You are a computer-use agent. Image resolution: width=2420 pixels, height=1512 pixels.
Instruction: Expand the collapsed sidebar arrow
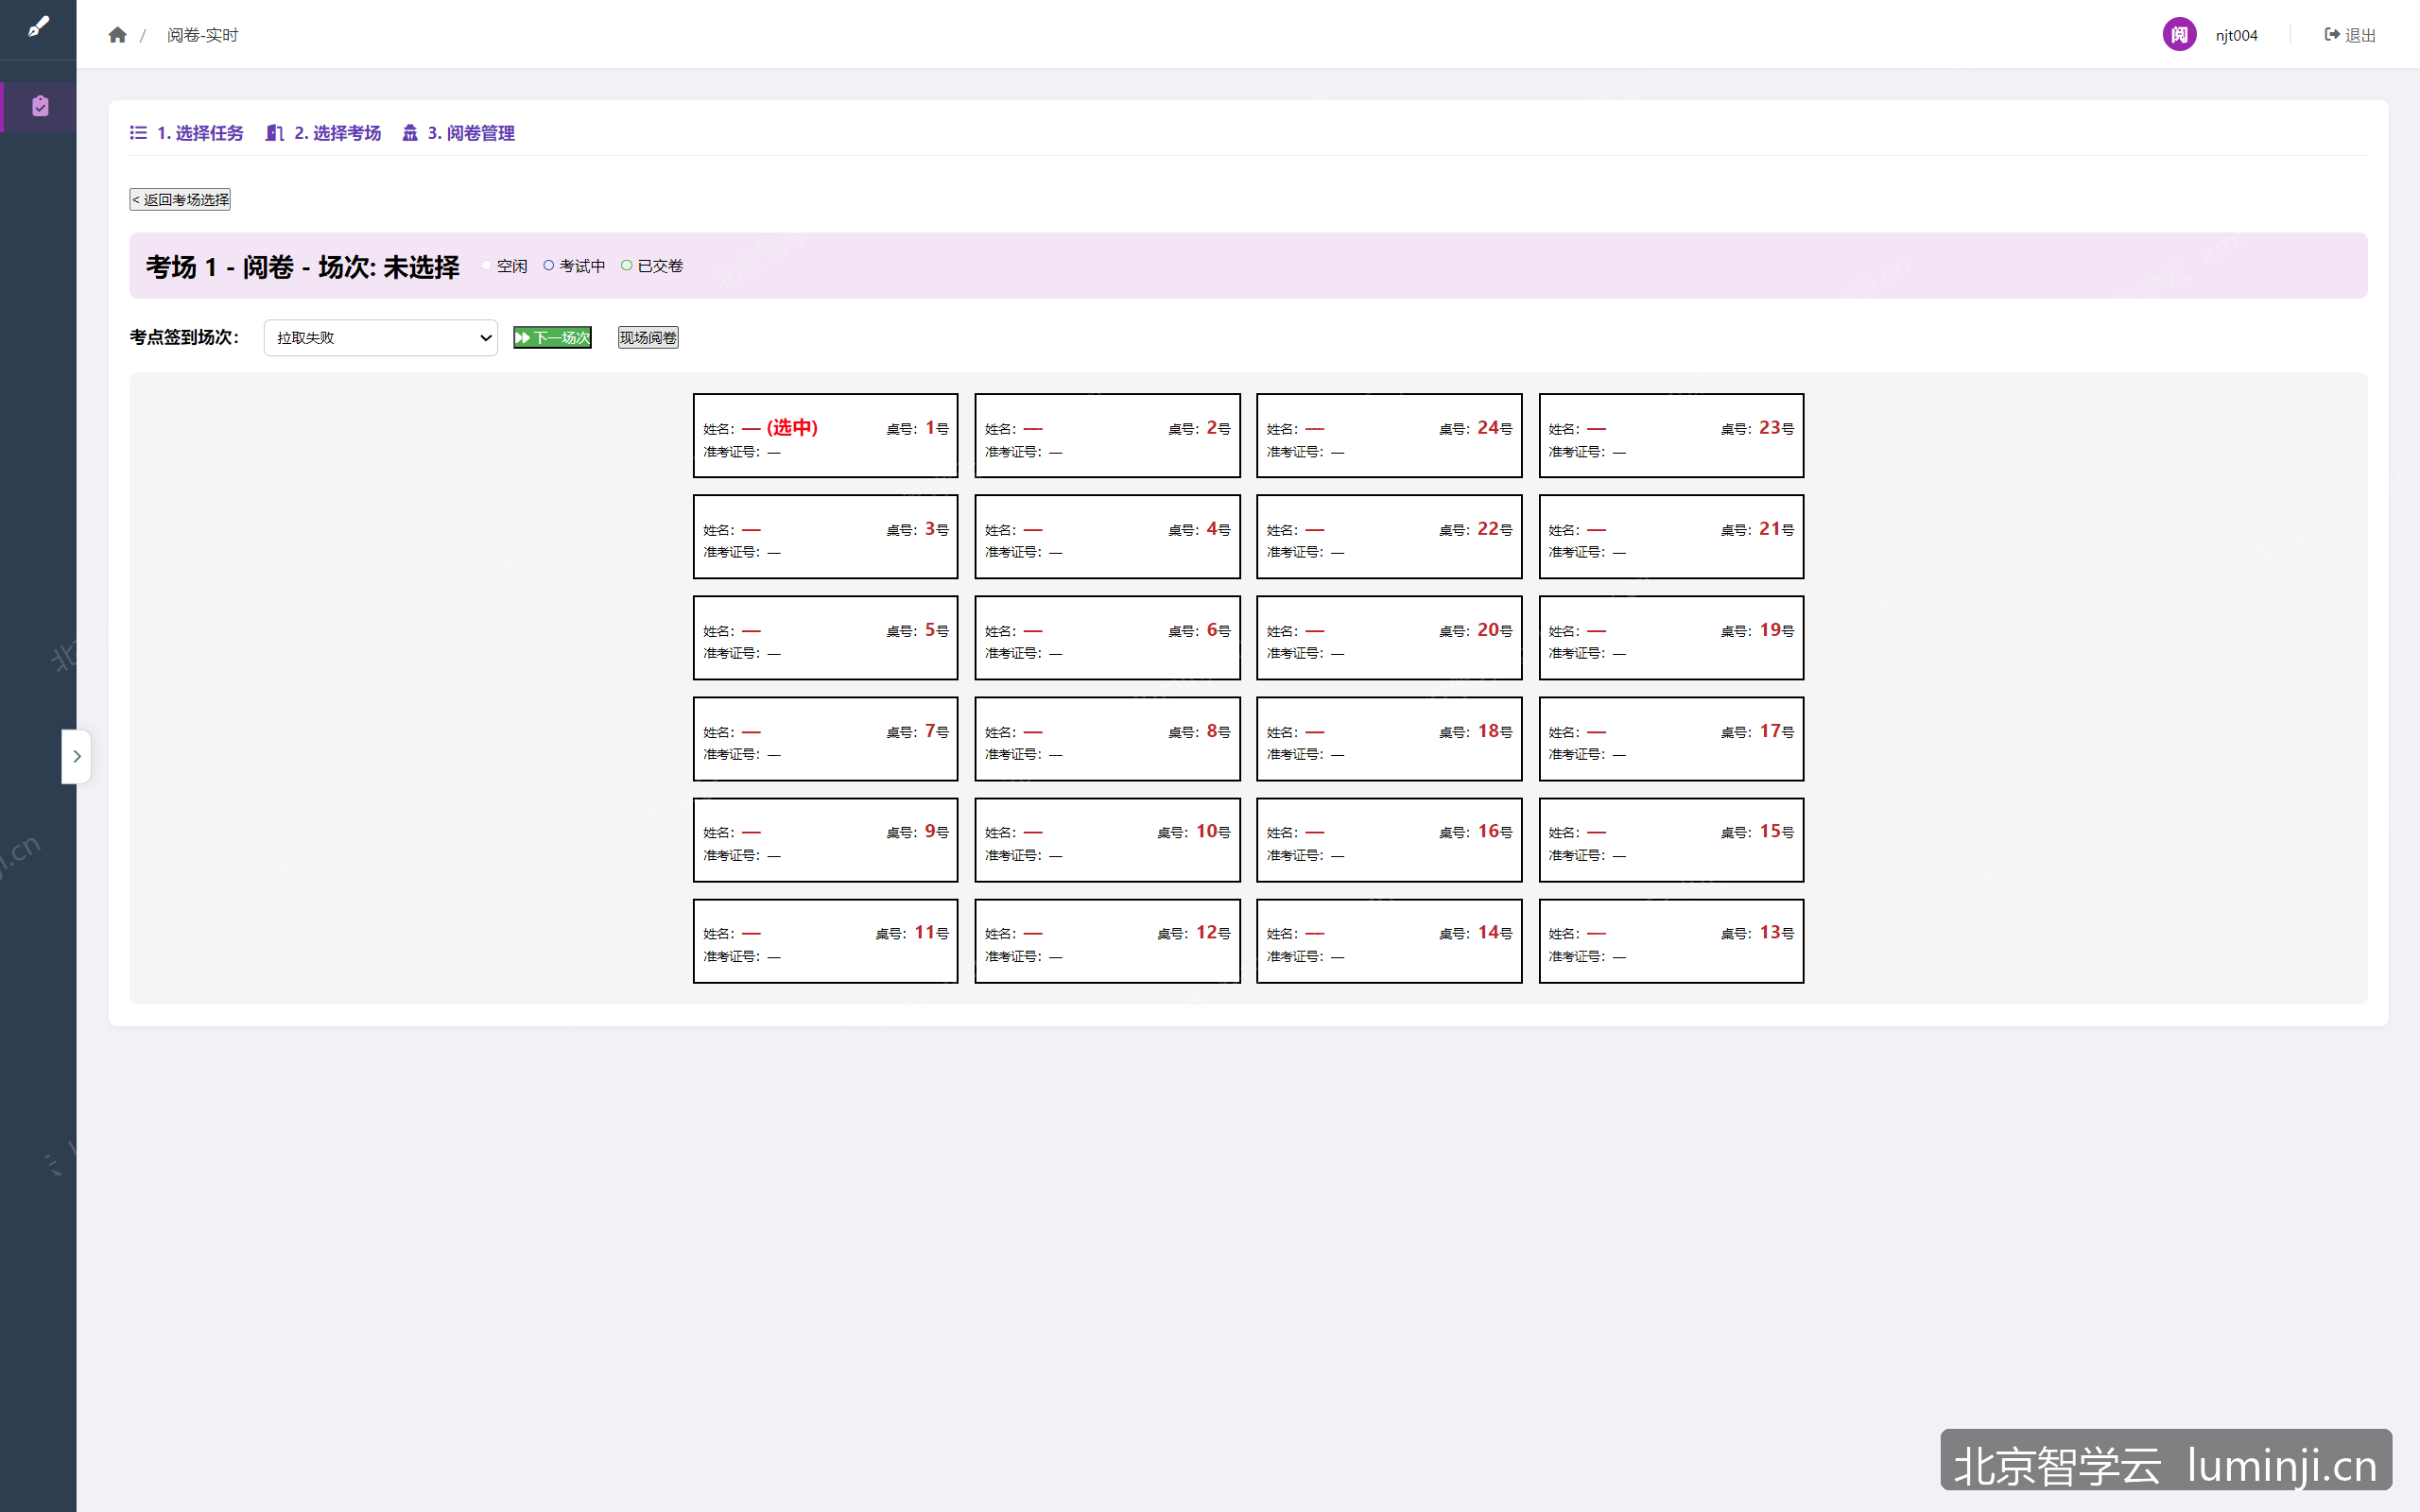point(76,757)
